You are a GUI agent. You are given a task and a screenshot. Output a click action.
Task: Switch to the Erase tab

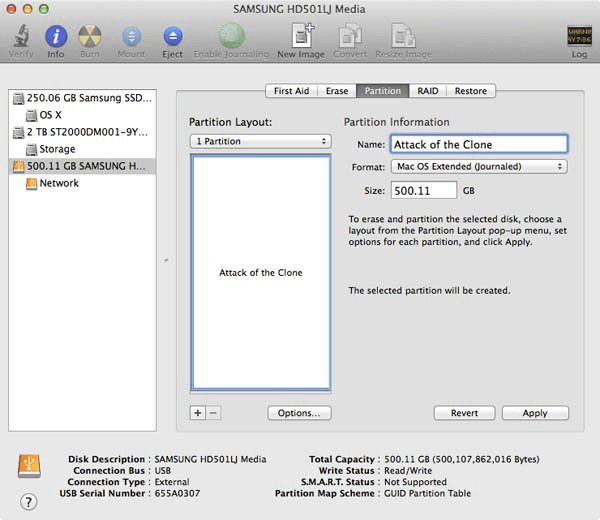[337, 91]
